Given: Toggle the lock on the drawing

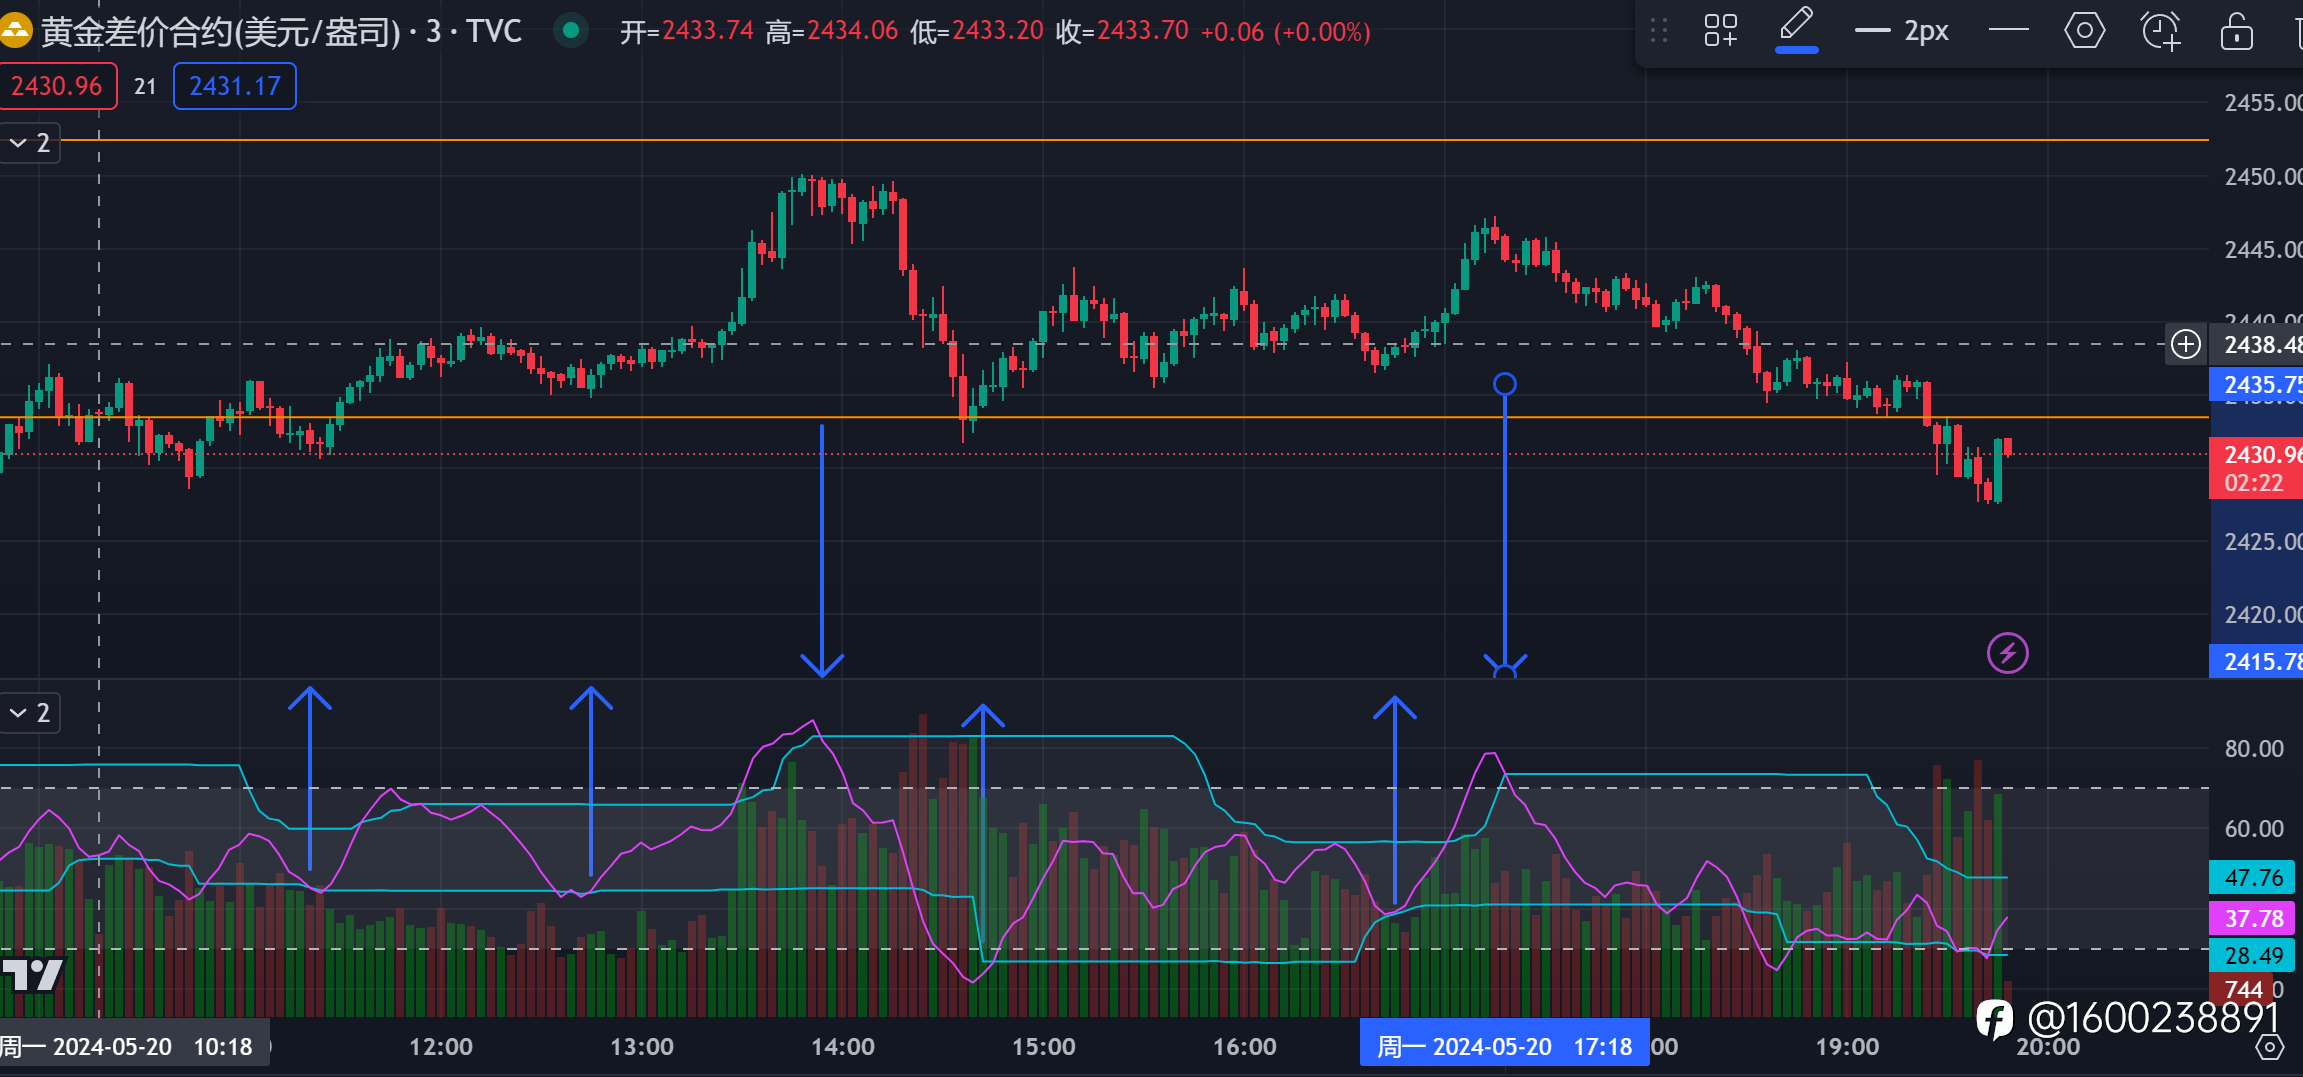Looking at the screenshot, I should click(2237, 31).
